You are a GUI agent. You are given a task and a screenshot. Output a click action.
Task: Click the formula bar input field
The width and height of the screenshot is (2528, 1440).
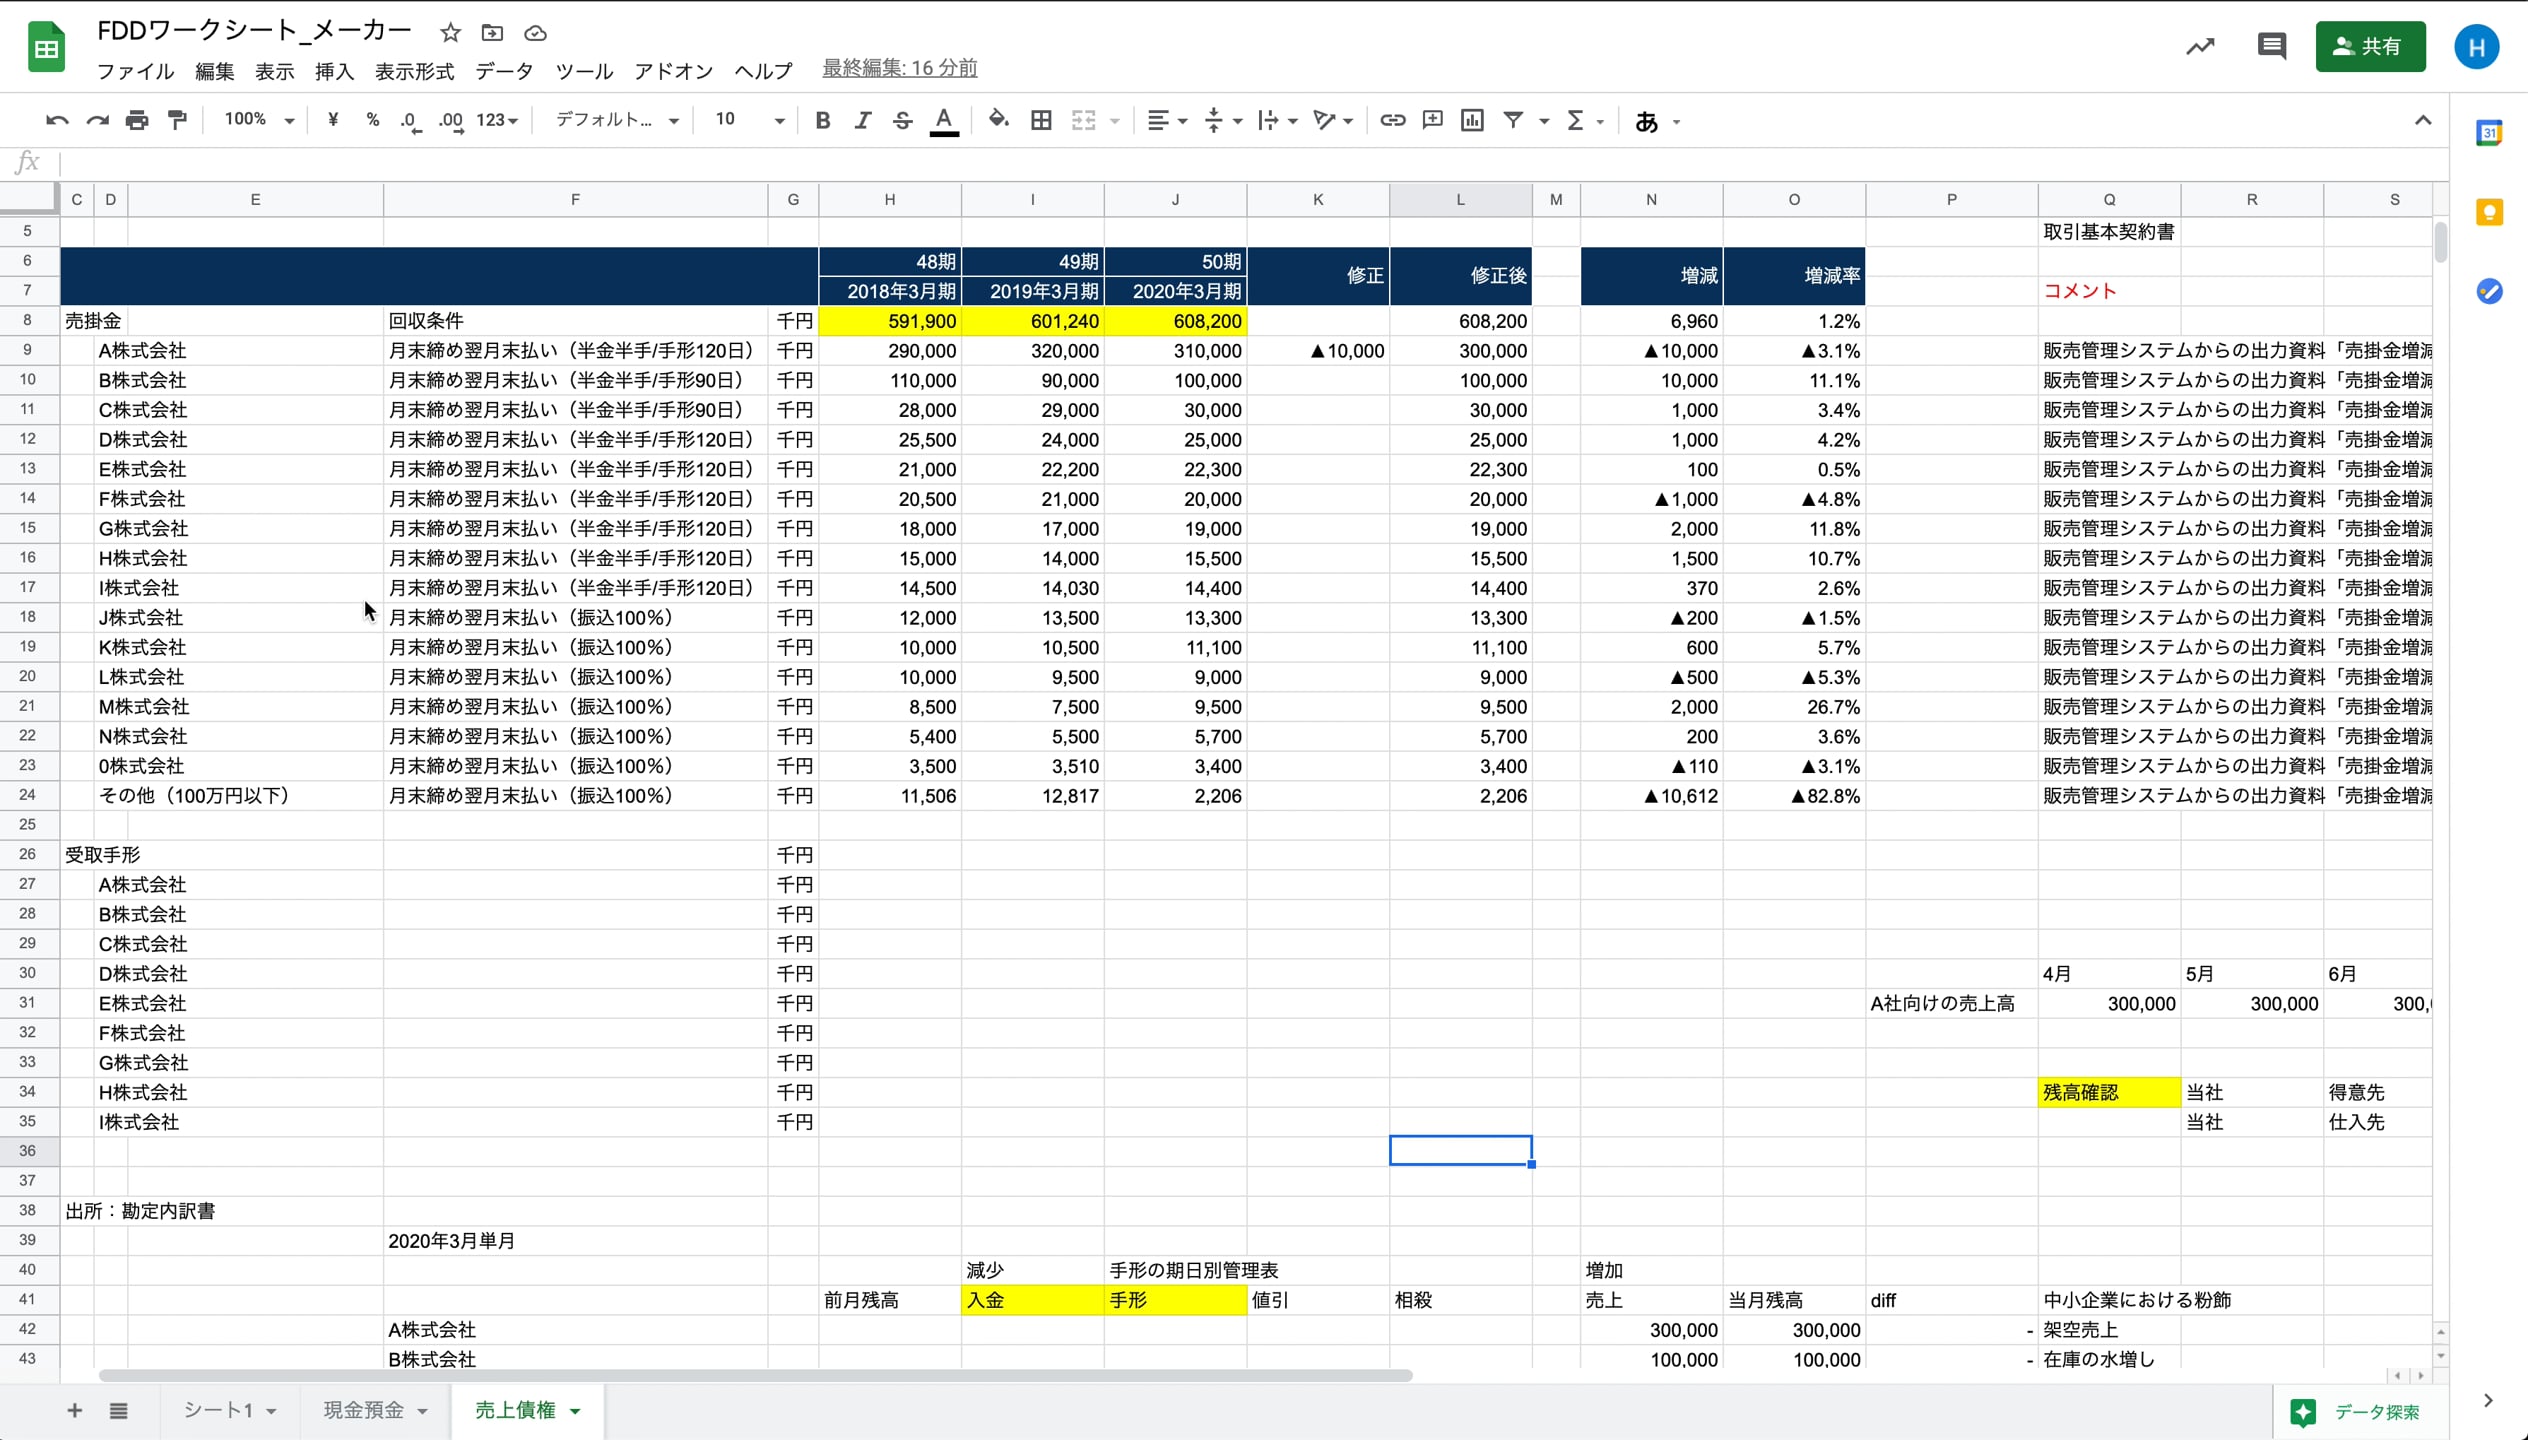coord(1200,162)
